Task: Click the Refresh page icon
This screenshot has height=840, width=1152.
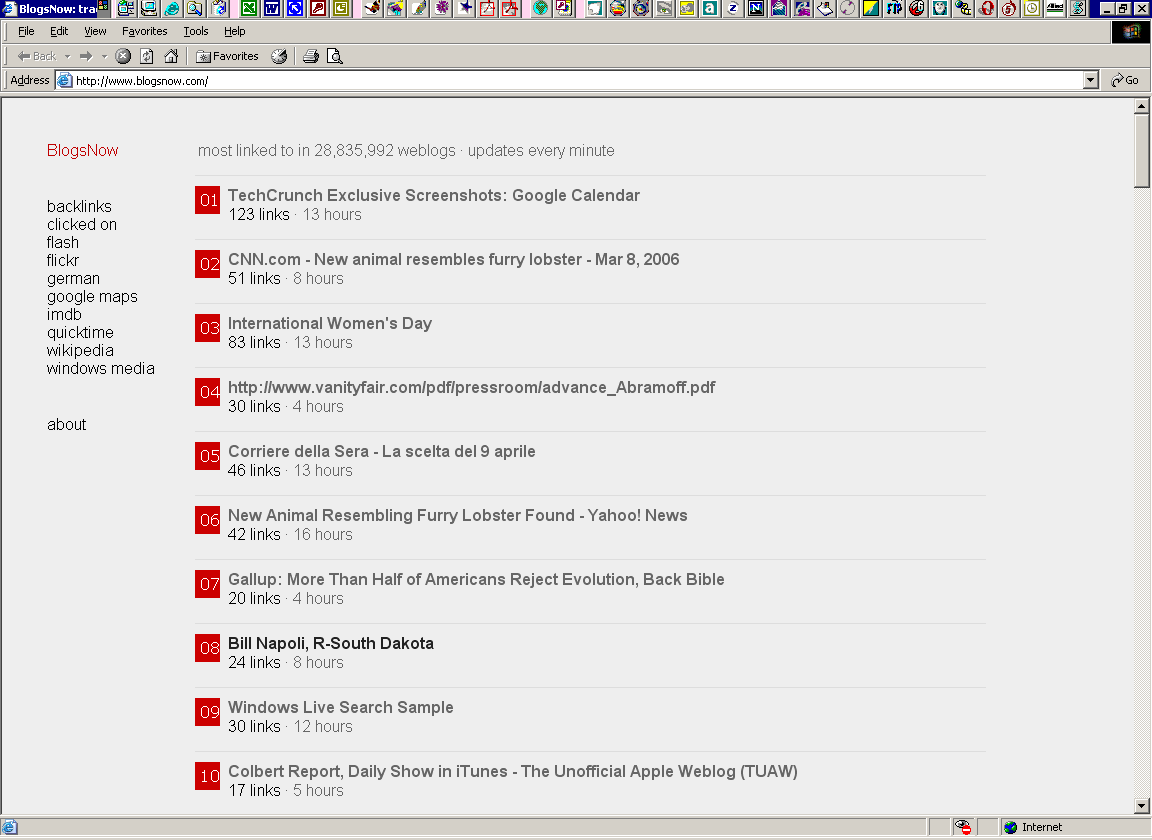Action: point(147,56)
